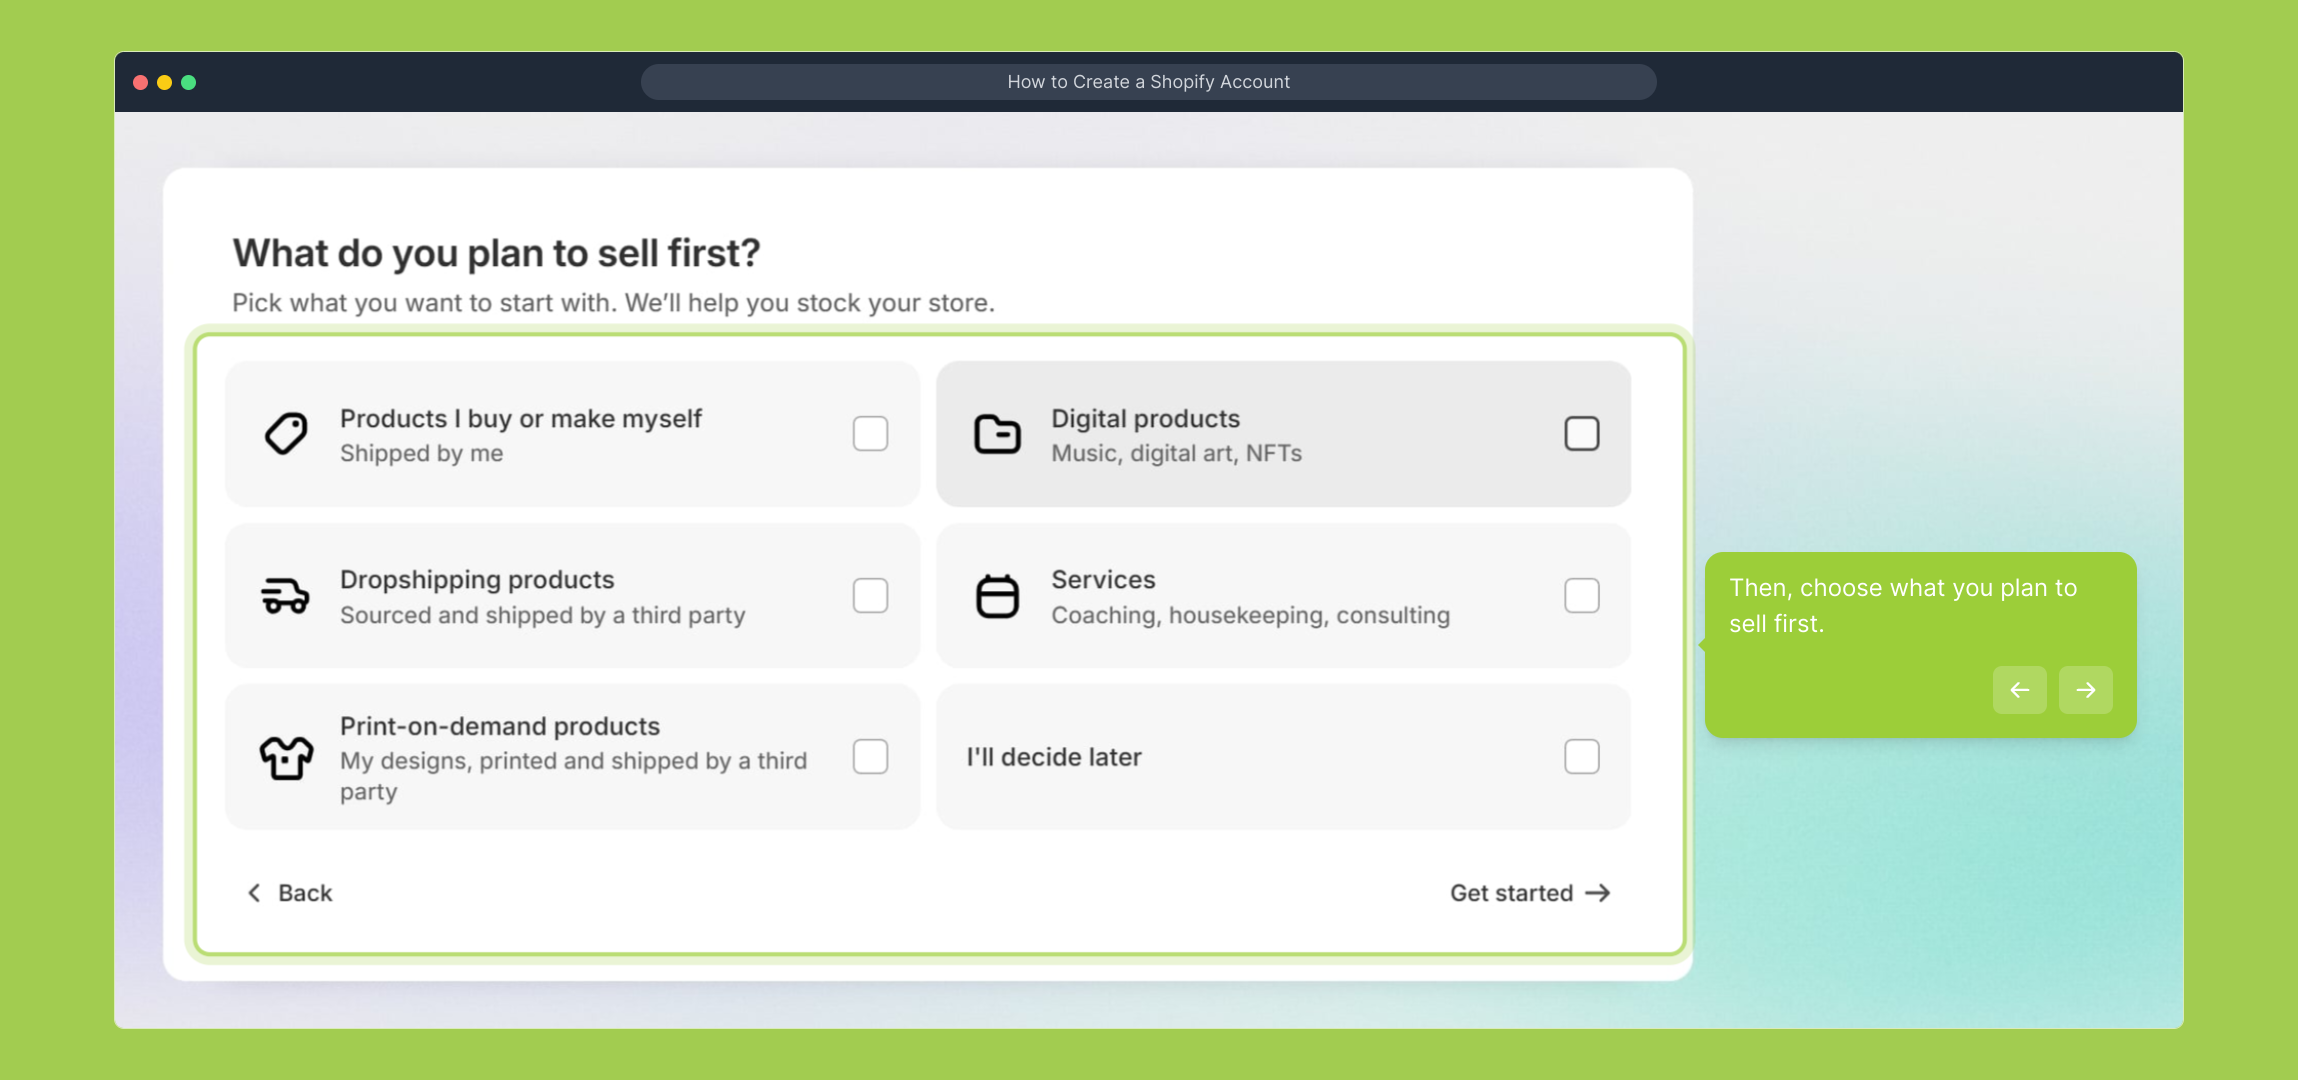Image resolution: width=2298 pixels, height=1080 pixels.
Task: Tick the Digital products checkbox
Action: (1581, 434)
